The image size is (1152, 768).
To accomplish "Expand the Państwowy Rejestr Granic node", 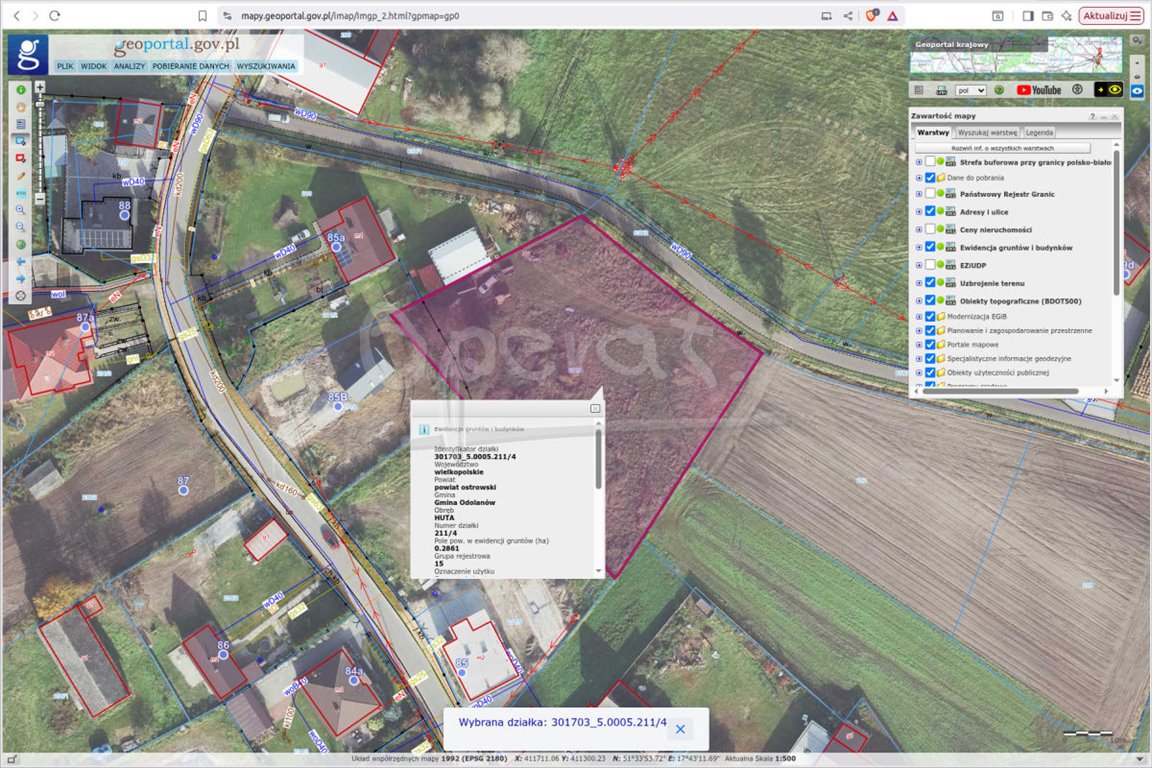I will pyautogui.click(x=918, y=194).
